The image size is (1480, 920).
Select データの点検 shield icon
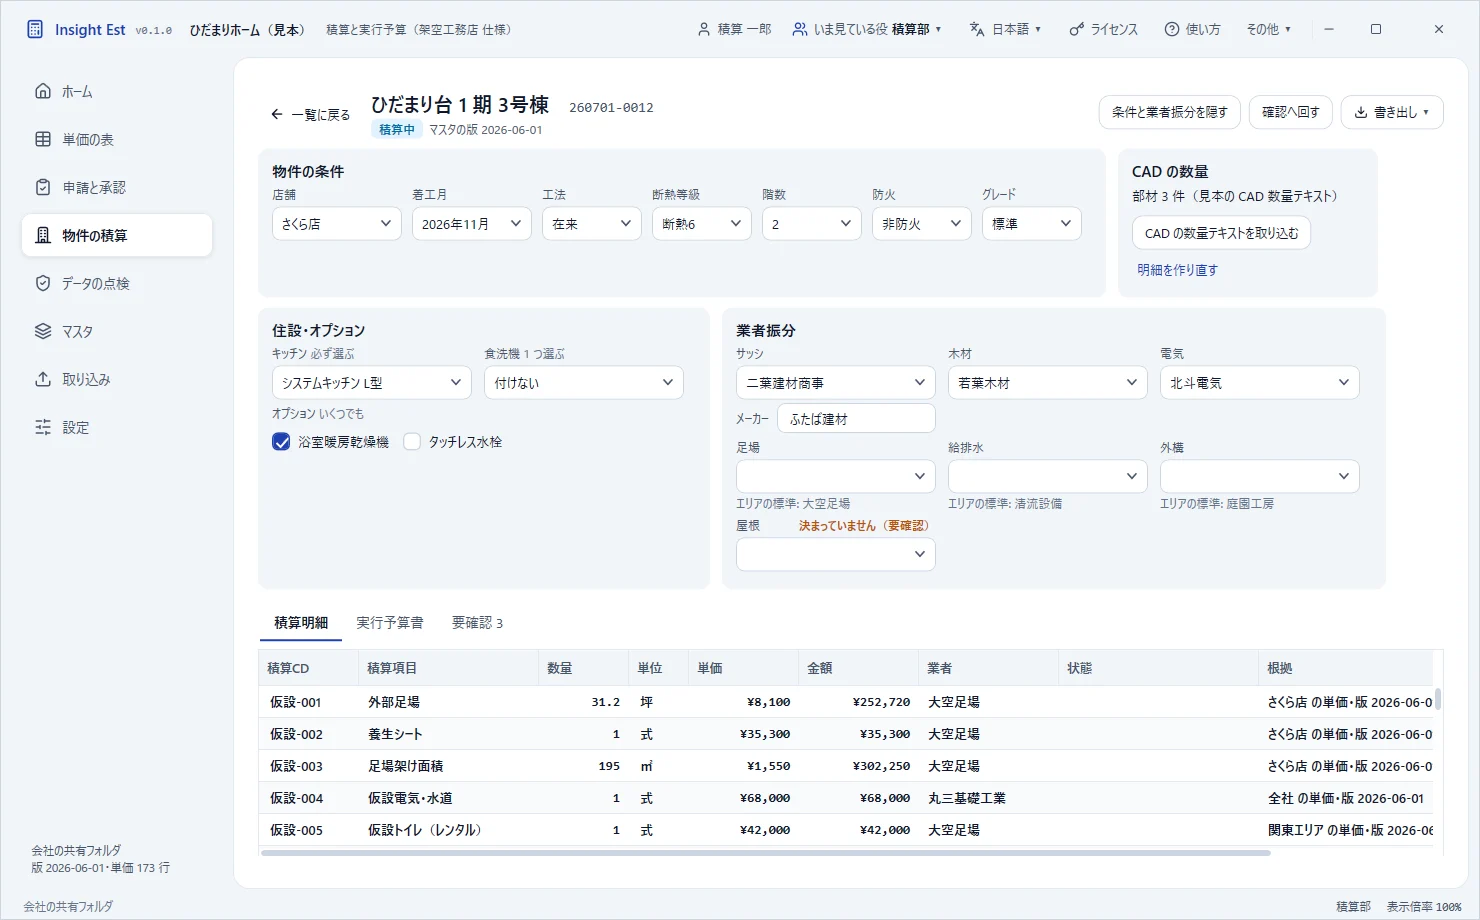click(x=43, y=283)
